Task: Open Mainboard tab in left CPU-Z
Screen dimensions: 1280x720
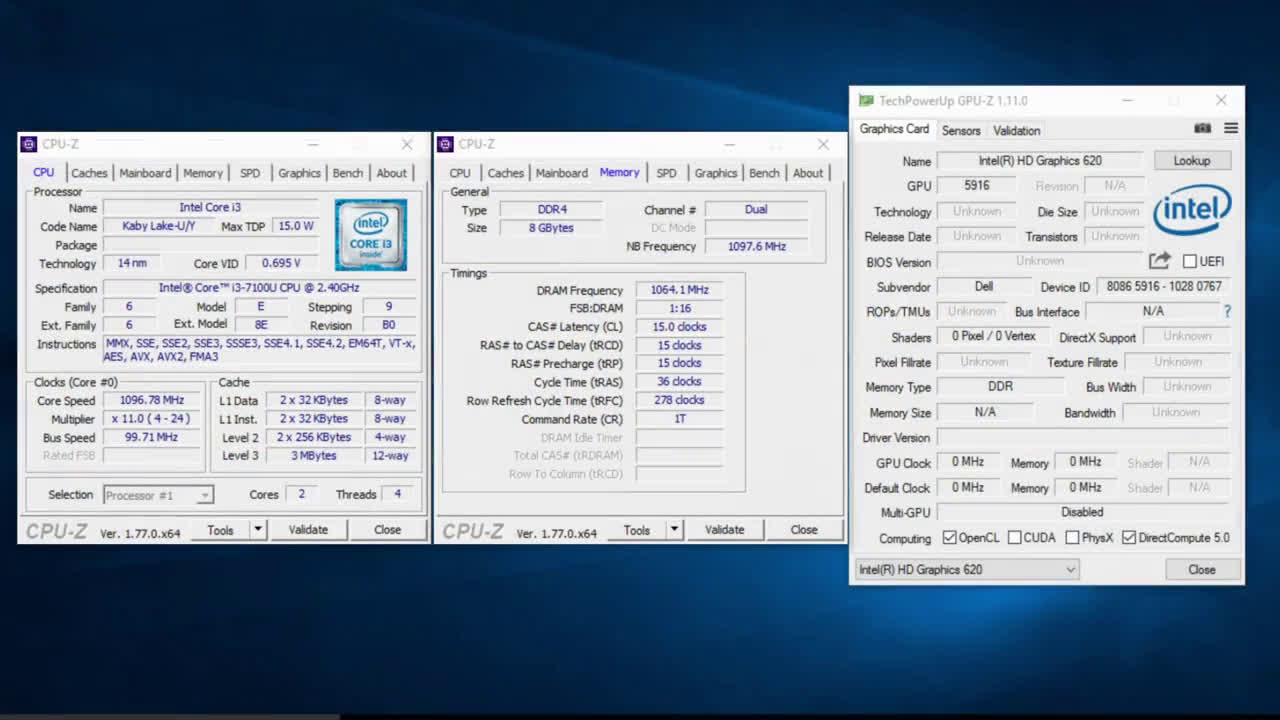Action: point(145,173)
